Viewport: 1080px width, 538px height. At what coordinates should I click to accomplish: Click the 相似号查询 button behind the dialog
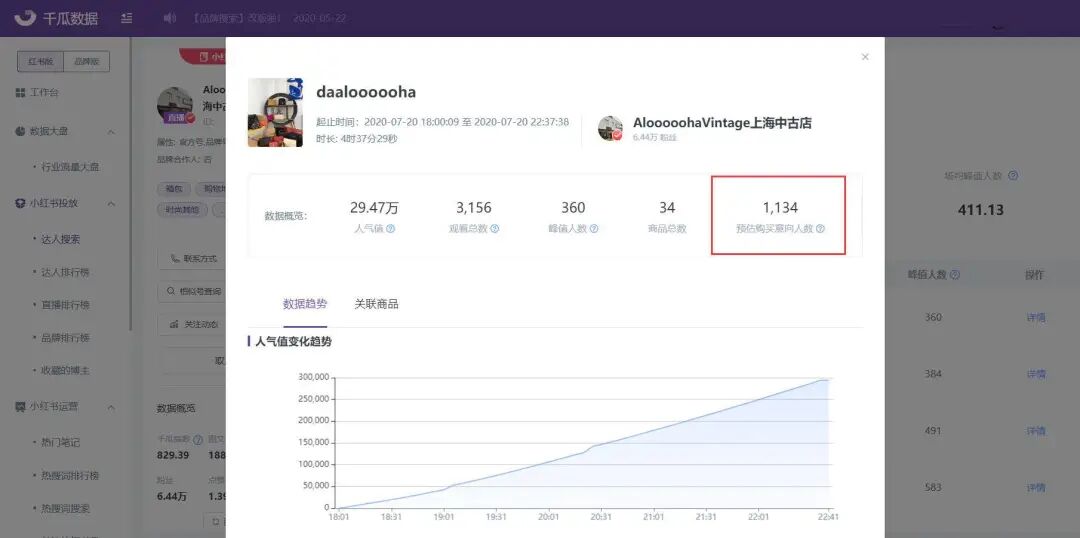coord(192,292)
